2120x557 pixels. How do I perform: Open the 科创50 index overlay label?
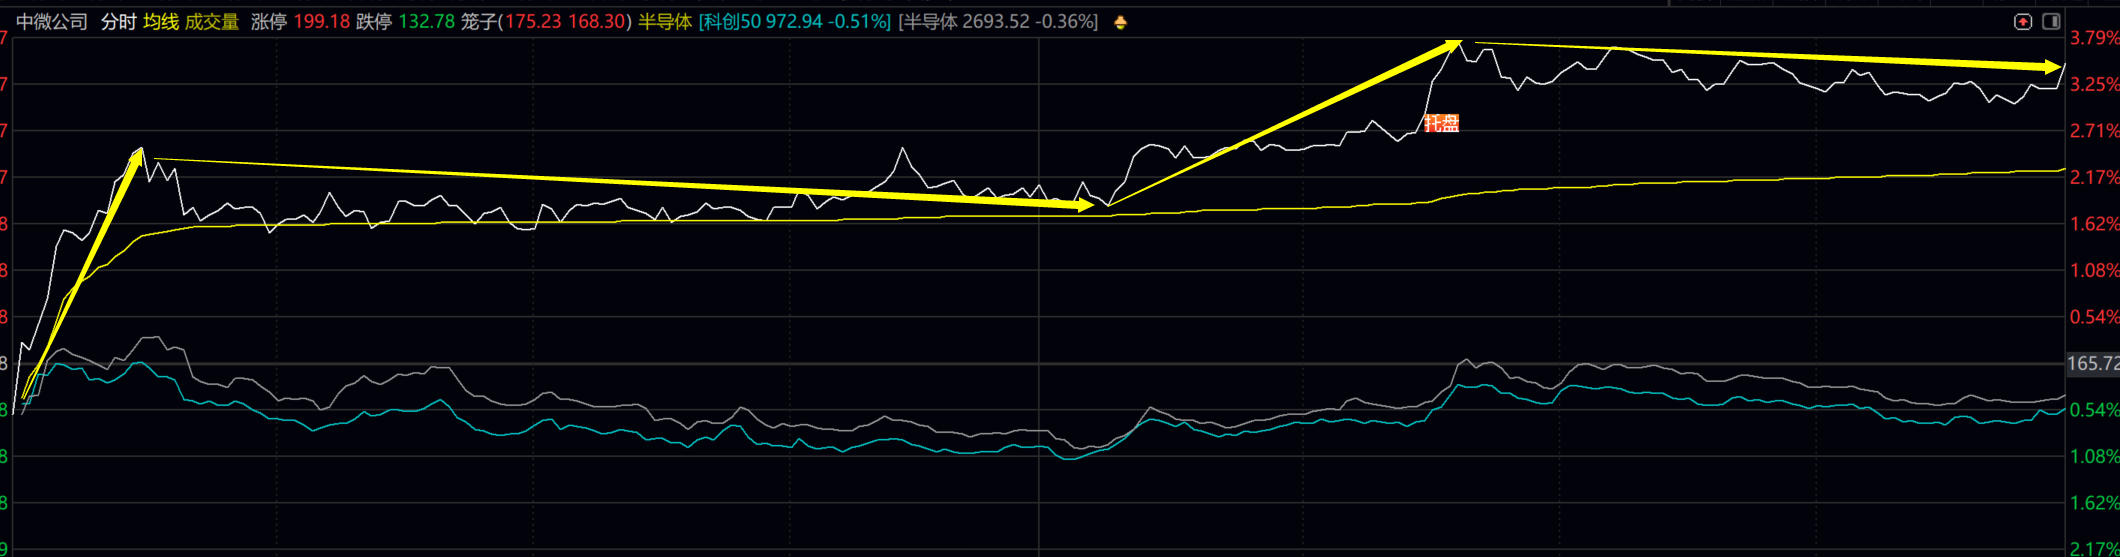795,22
